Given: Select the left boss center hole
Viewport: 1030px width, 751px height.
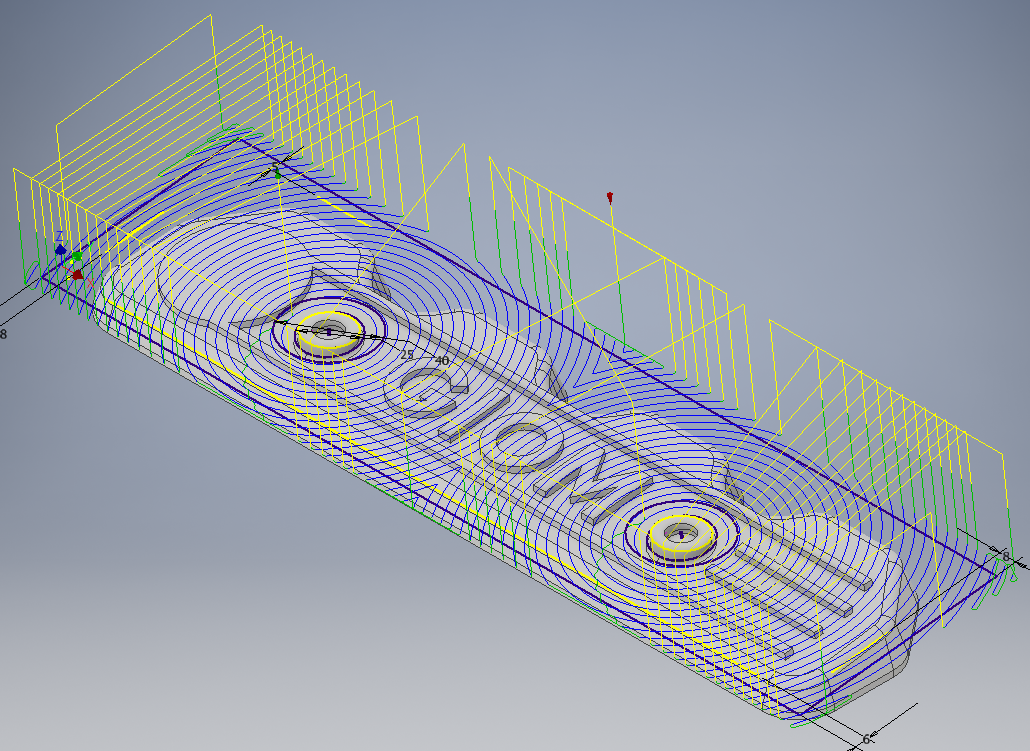Looking at the screenshot, I should click(x=329, y=329).
